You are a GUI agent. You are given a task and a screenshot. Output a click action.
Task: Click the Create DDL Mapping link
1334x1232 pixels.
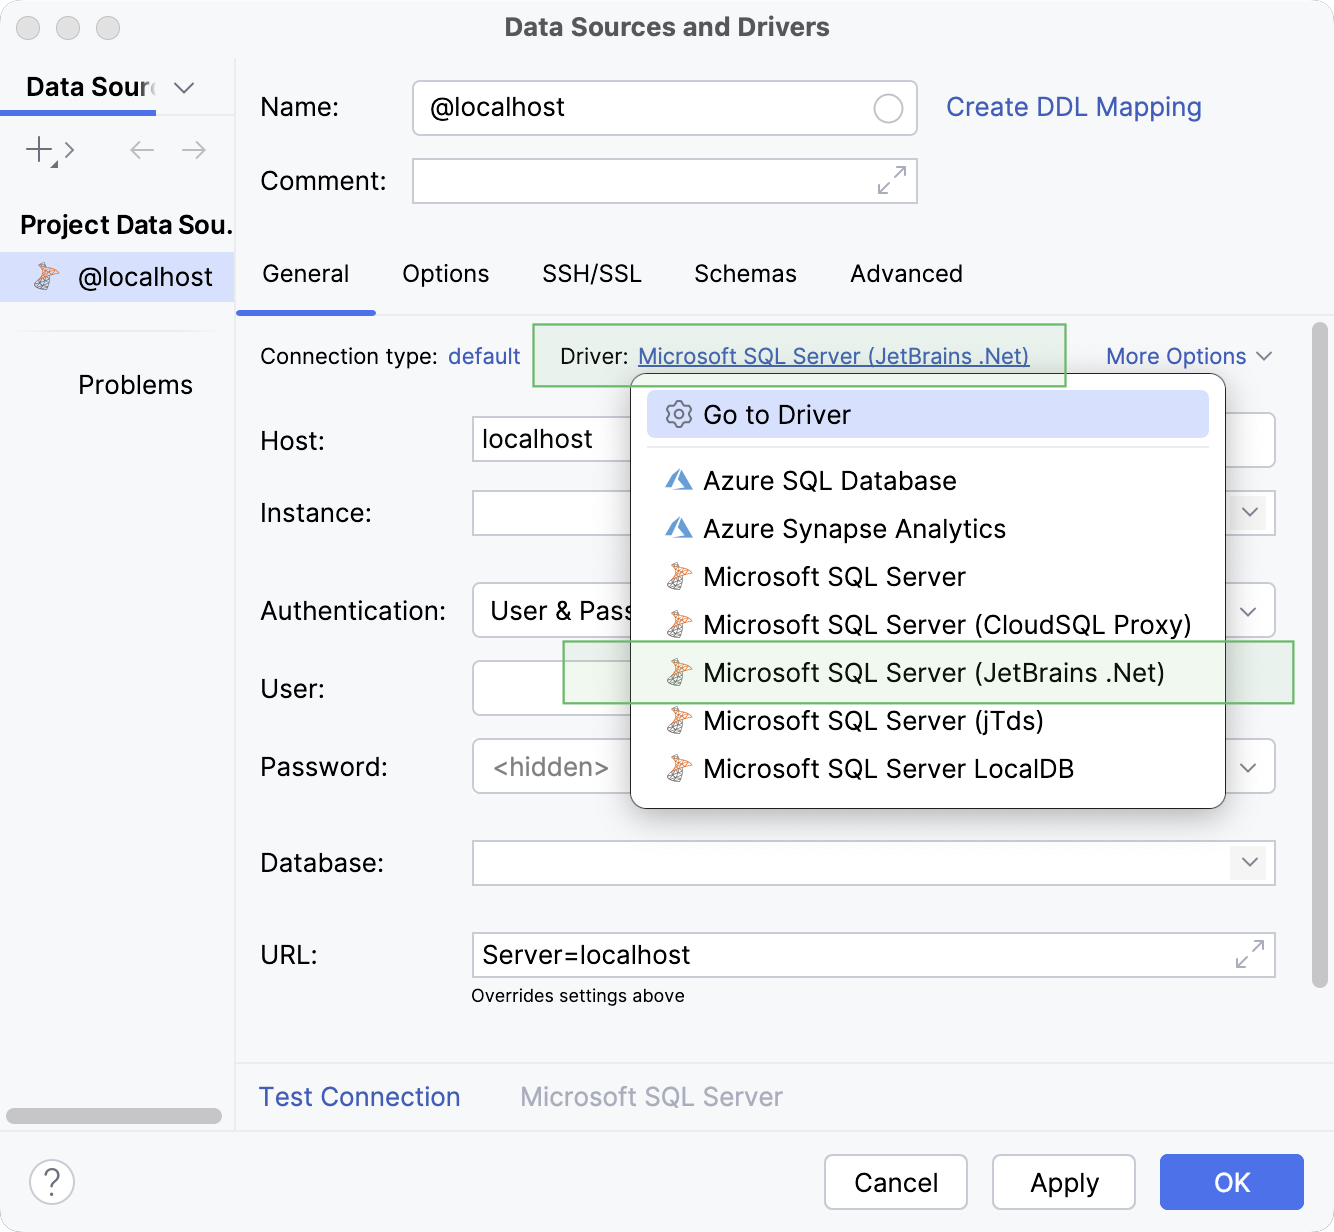tap(1073, 107)
